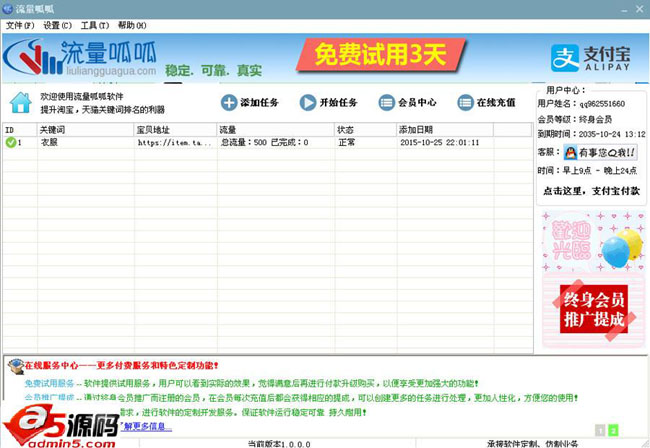
Task: Click the green check icon in row 1
Action: click(x=11, y=143)
